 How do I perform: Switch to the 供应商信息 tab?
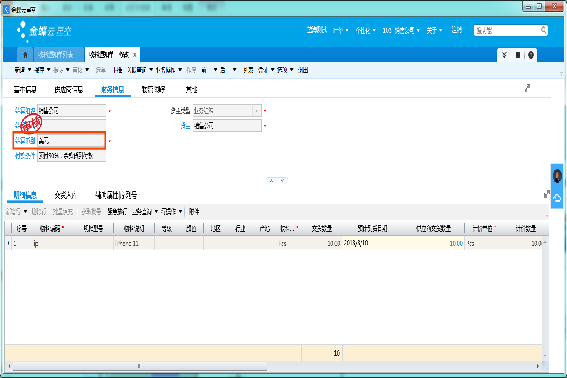coord(69,89)
